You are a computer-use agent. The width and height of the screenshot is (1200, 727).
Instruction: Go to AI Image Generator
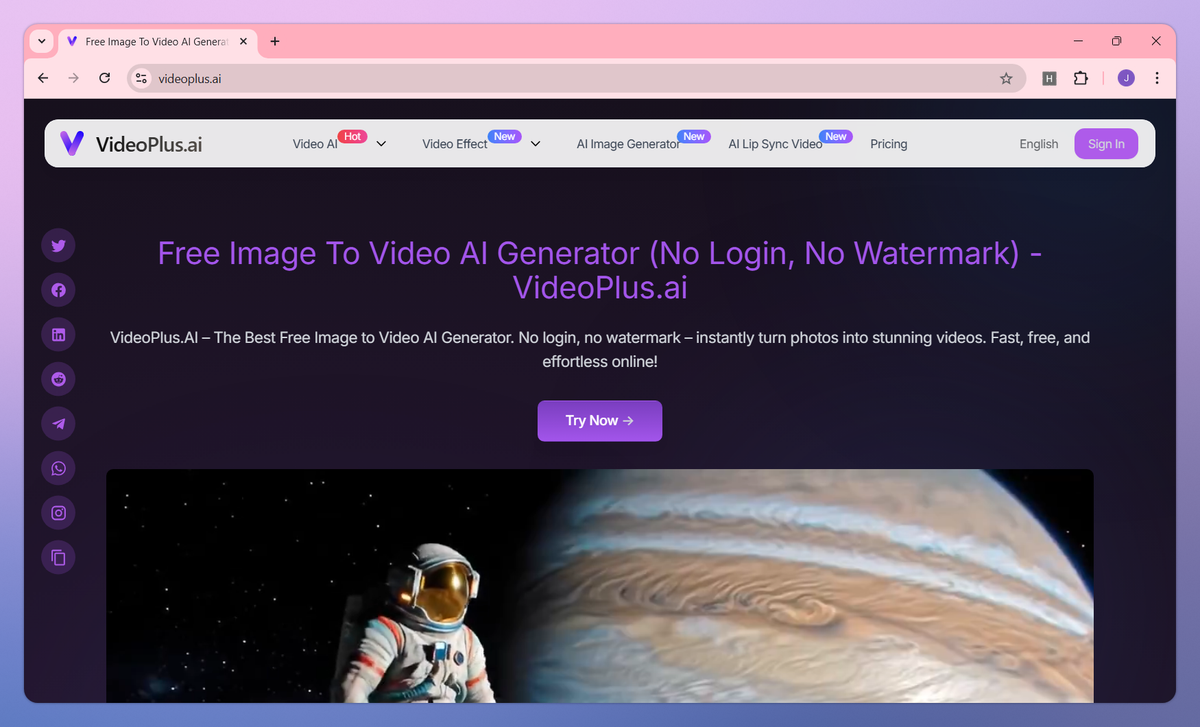pyautogui.click(x=628, y=144)
